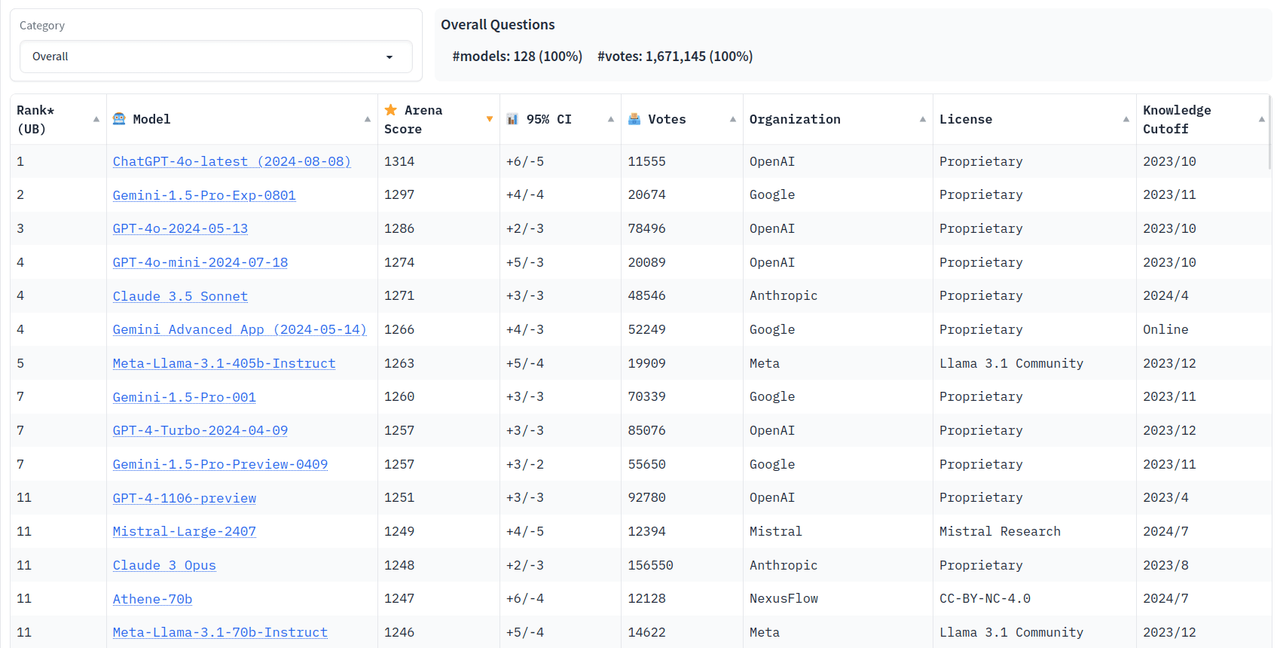Viewport: 1280px width, 648px height.
Task: Click the Organization header label
Action: (x=795, y=119)
